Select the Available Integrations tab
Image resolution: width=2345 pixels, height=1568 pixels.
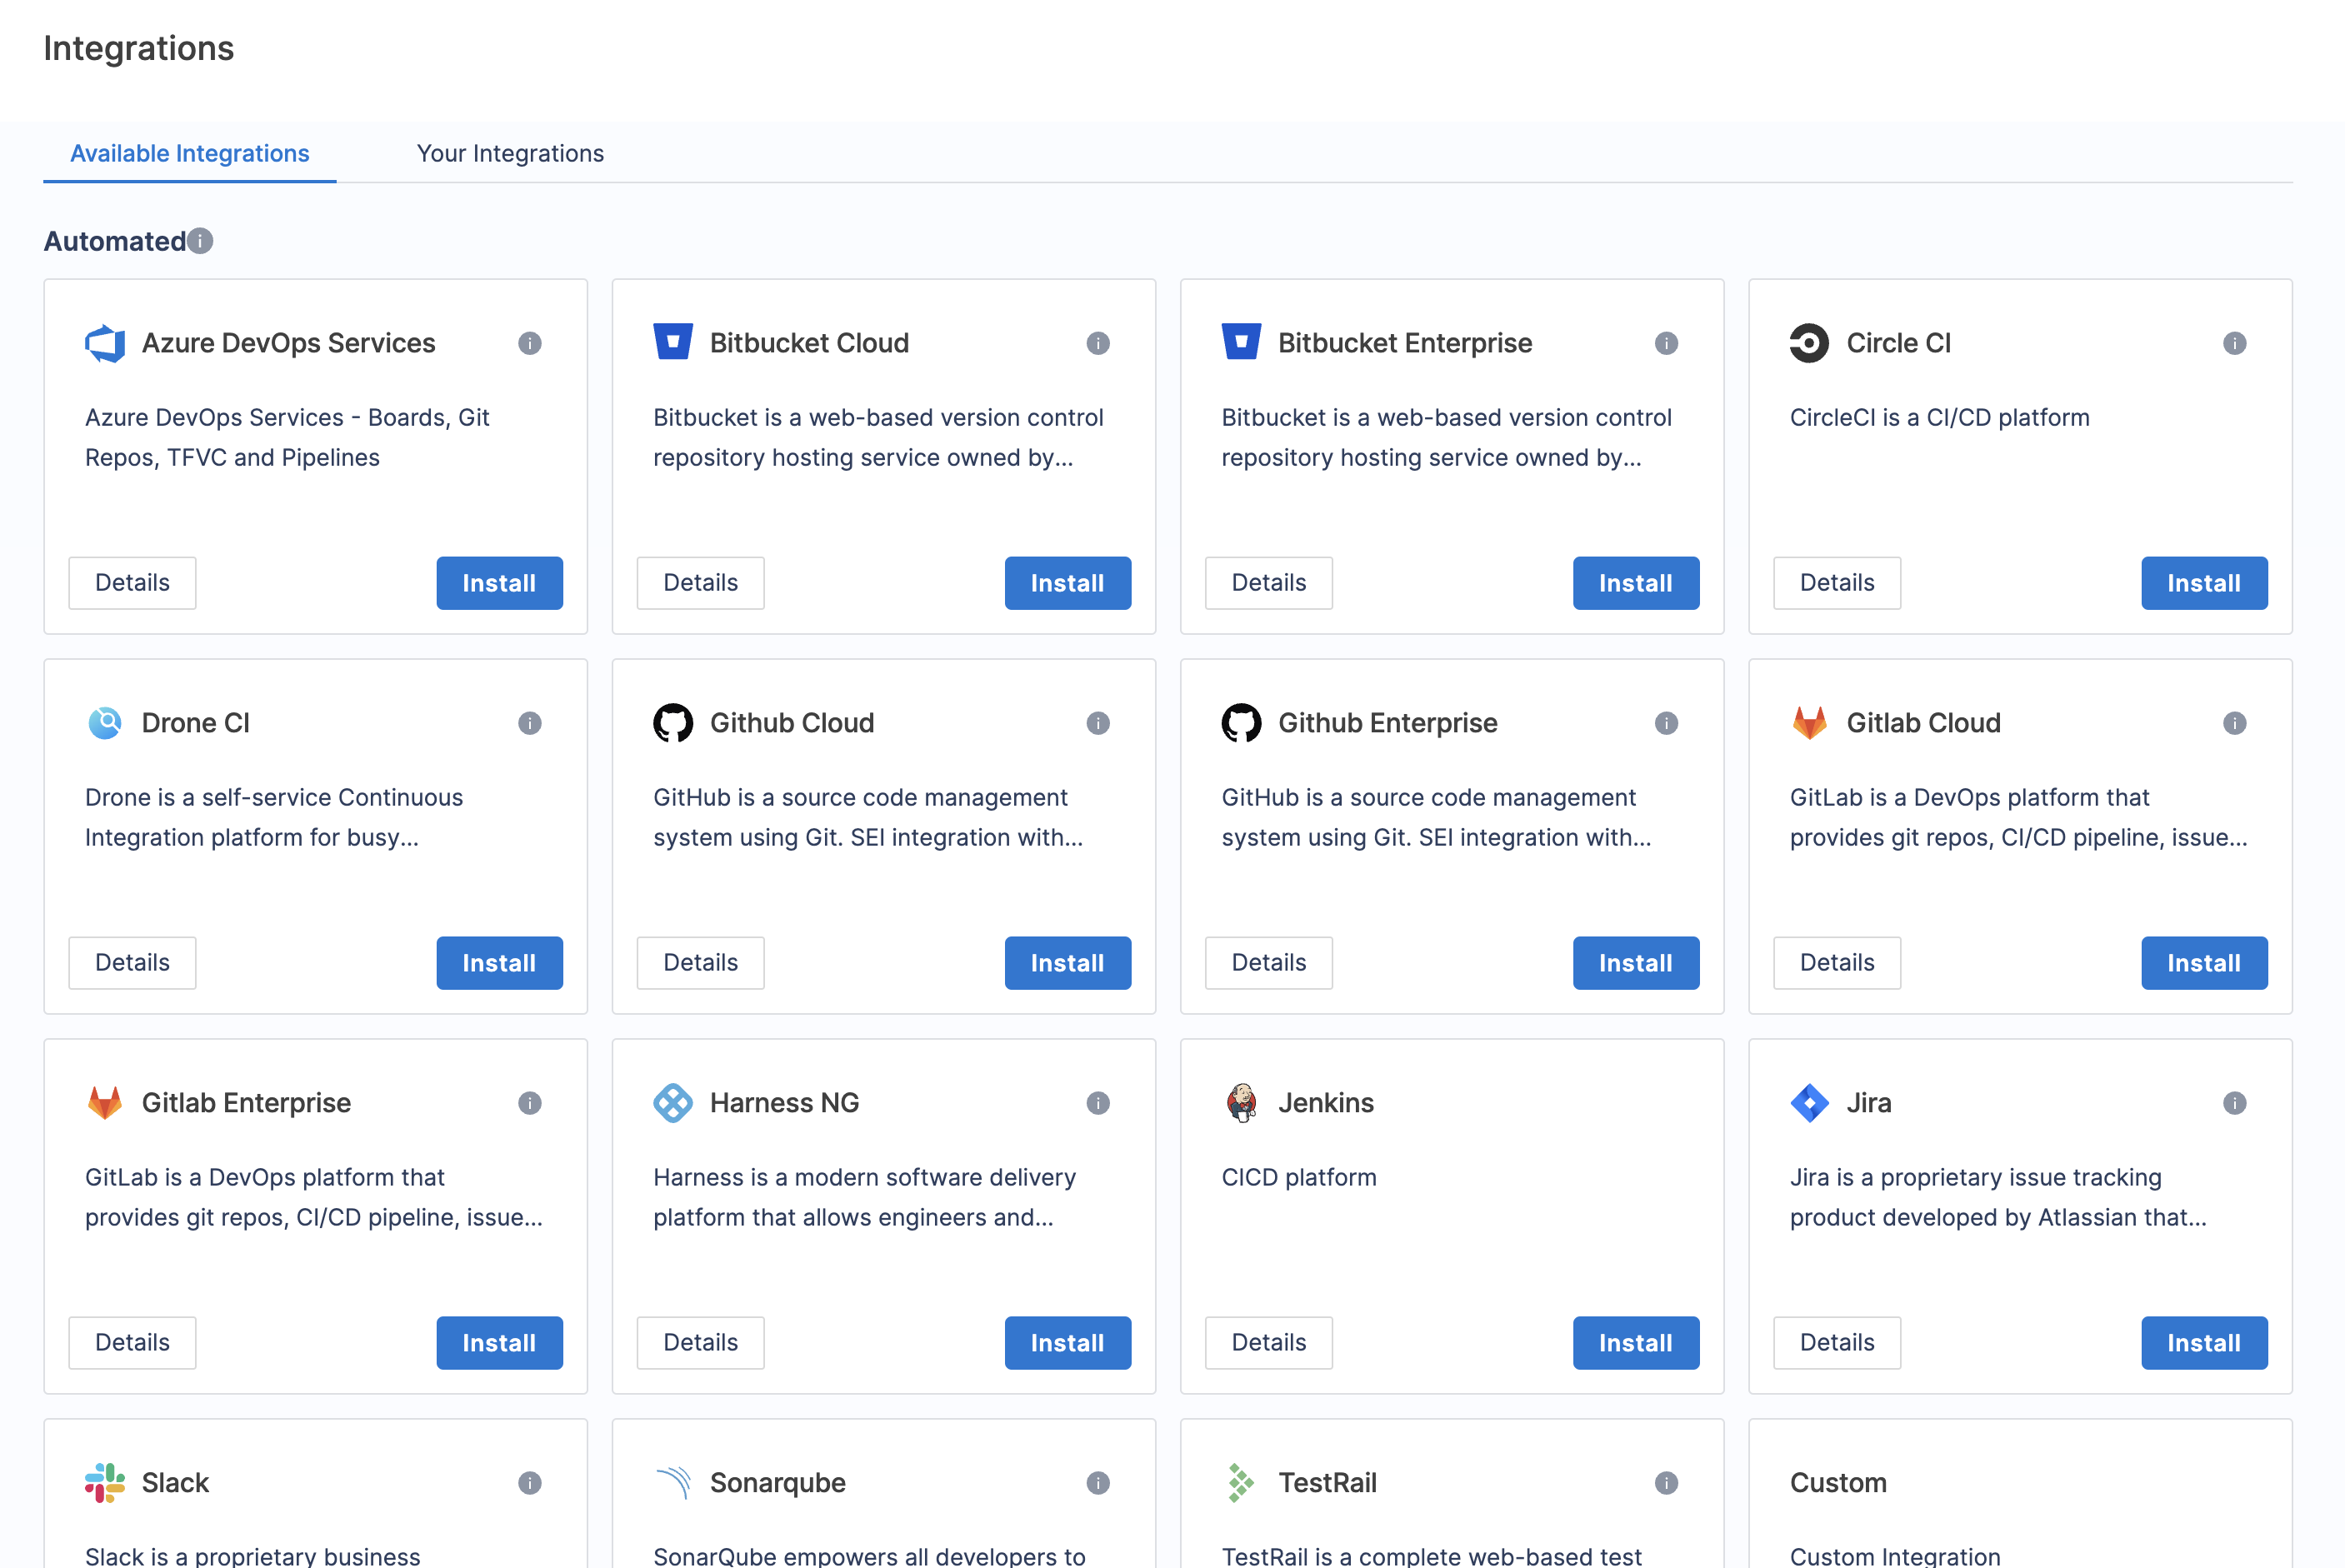pos(189,153)
